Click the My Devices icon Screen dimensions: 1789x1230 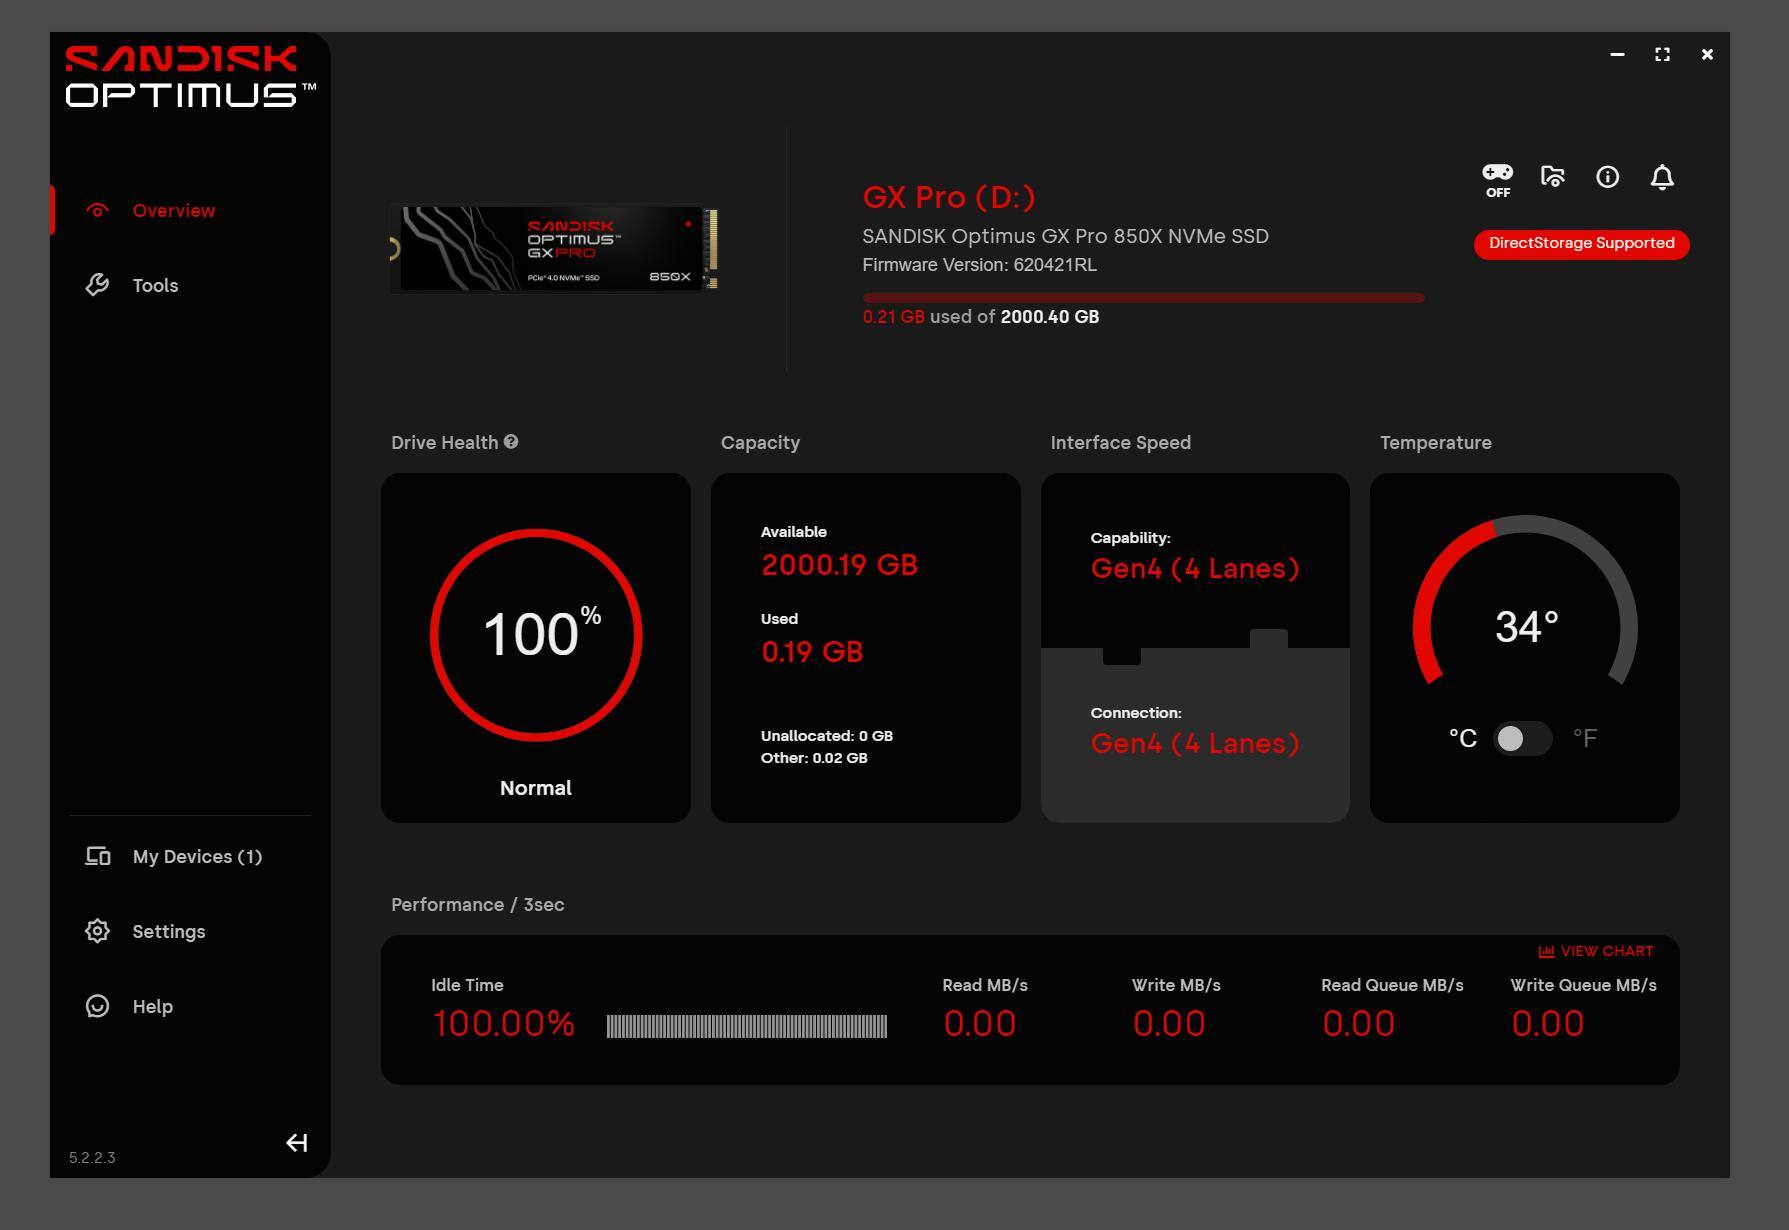tap(97, 856)
